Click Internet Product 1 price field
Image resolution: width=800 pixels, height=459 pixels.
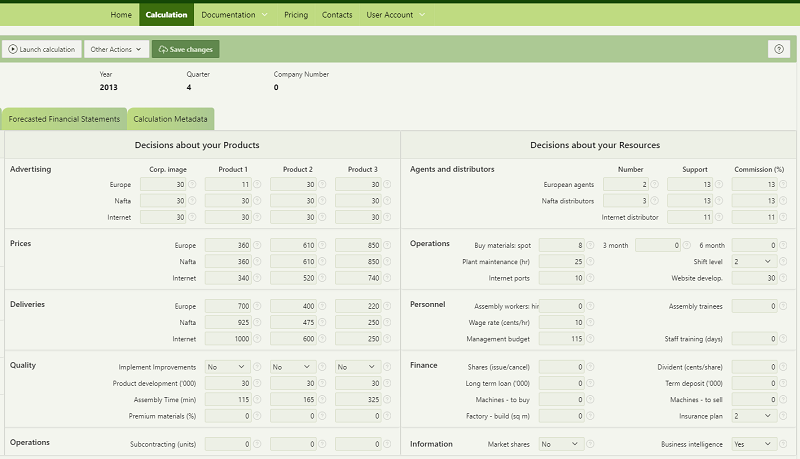[x=228, y=277]
